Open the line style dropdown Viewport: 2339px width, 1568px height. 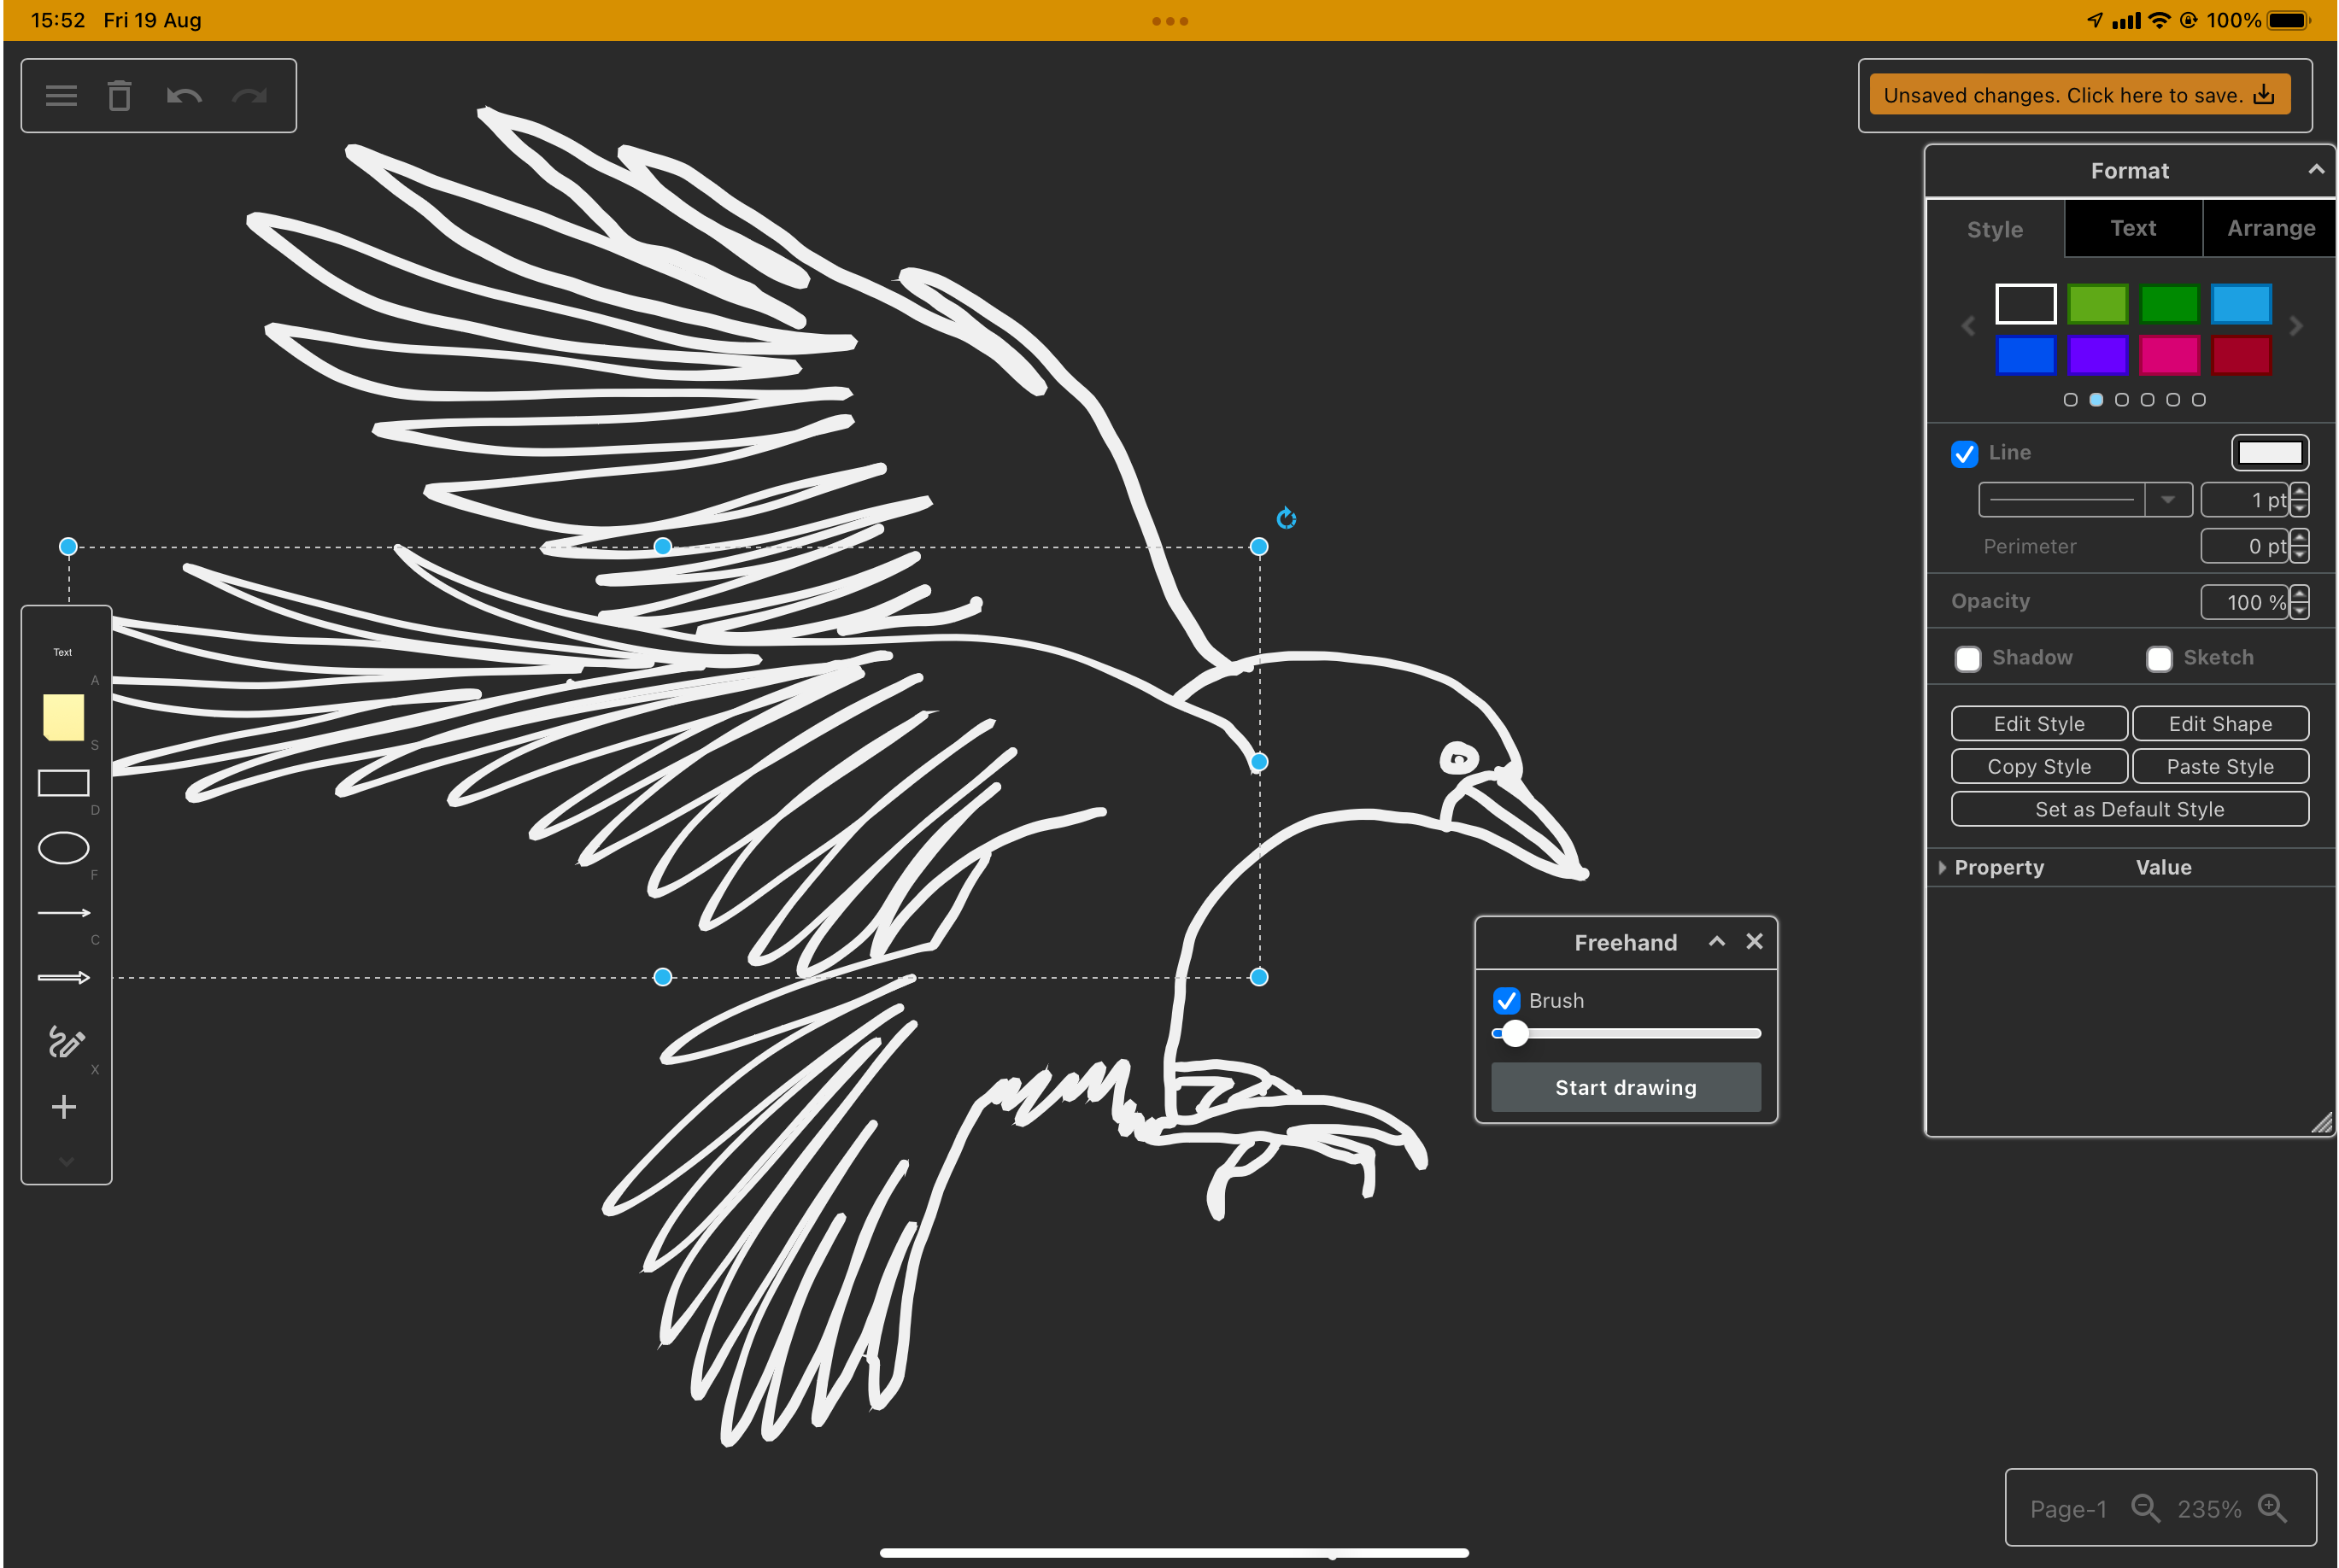pyautogui.click(x=2168, y=499)
